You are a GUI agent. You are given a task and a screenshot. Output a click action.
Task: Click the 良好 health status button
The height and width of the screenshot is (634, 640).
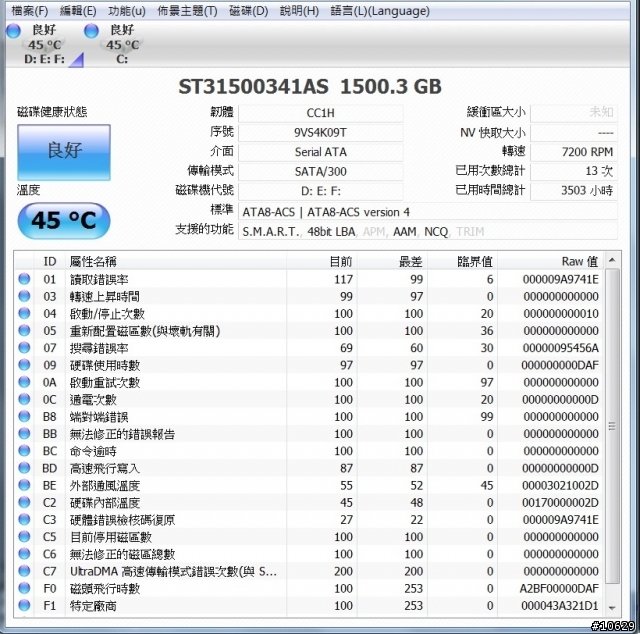point(64,152)
